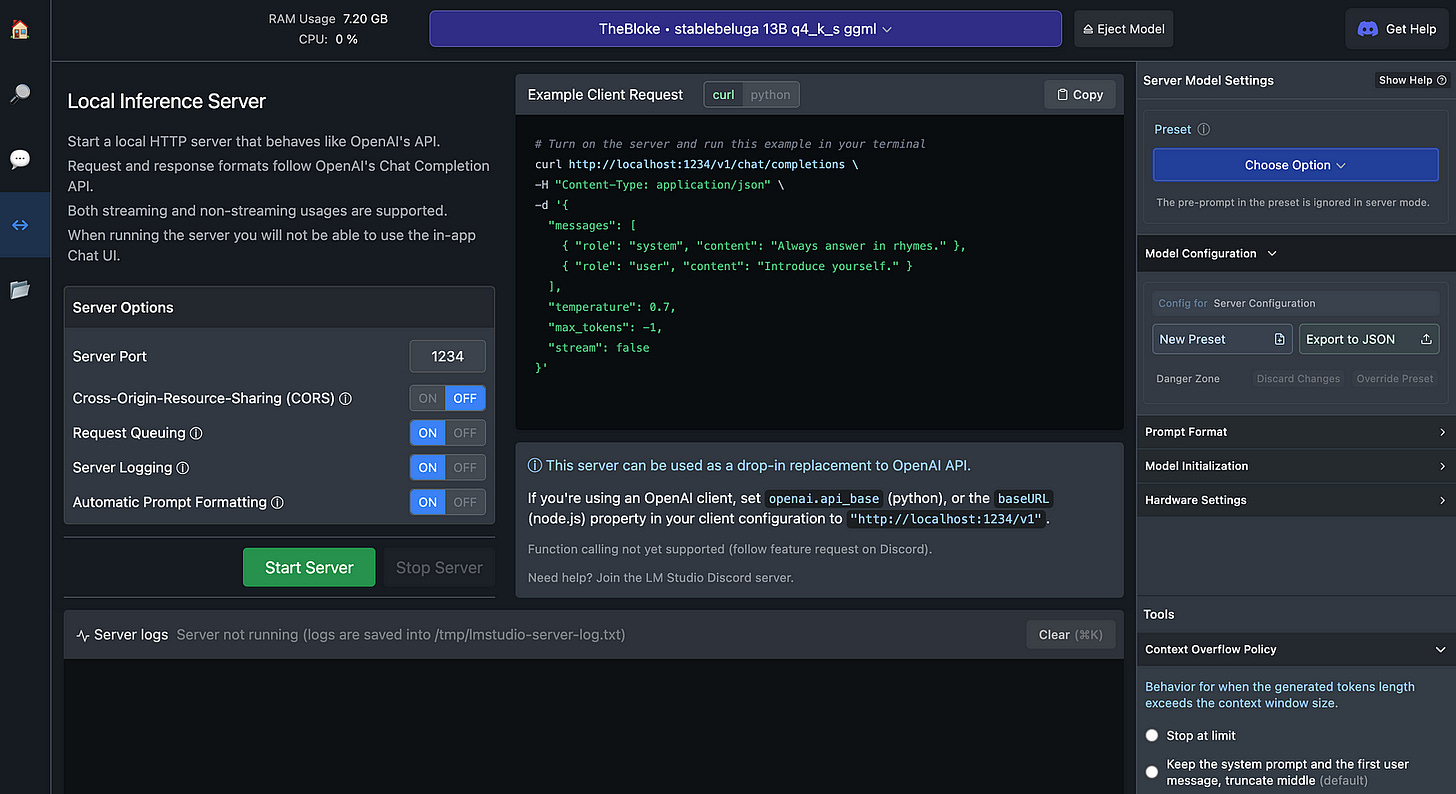Image resolution: width=1456 pixels, height=794 pixels.
Task: Open the preset Choose Option dropdown
Action: point(1295,163)
